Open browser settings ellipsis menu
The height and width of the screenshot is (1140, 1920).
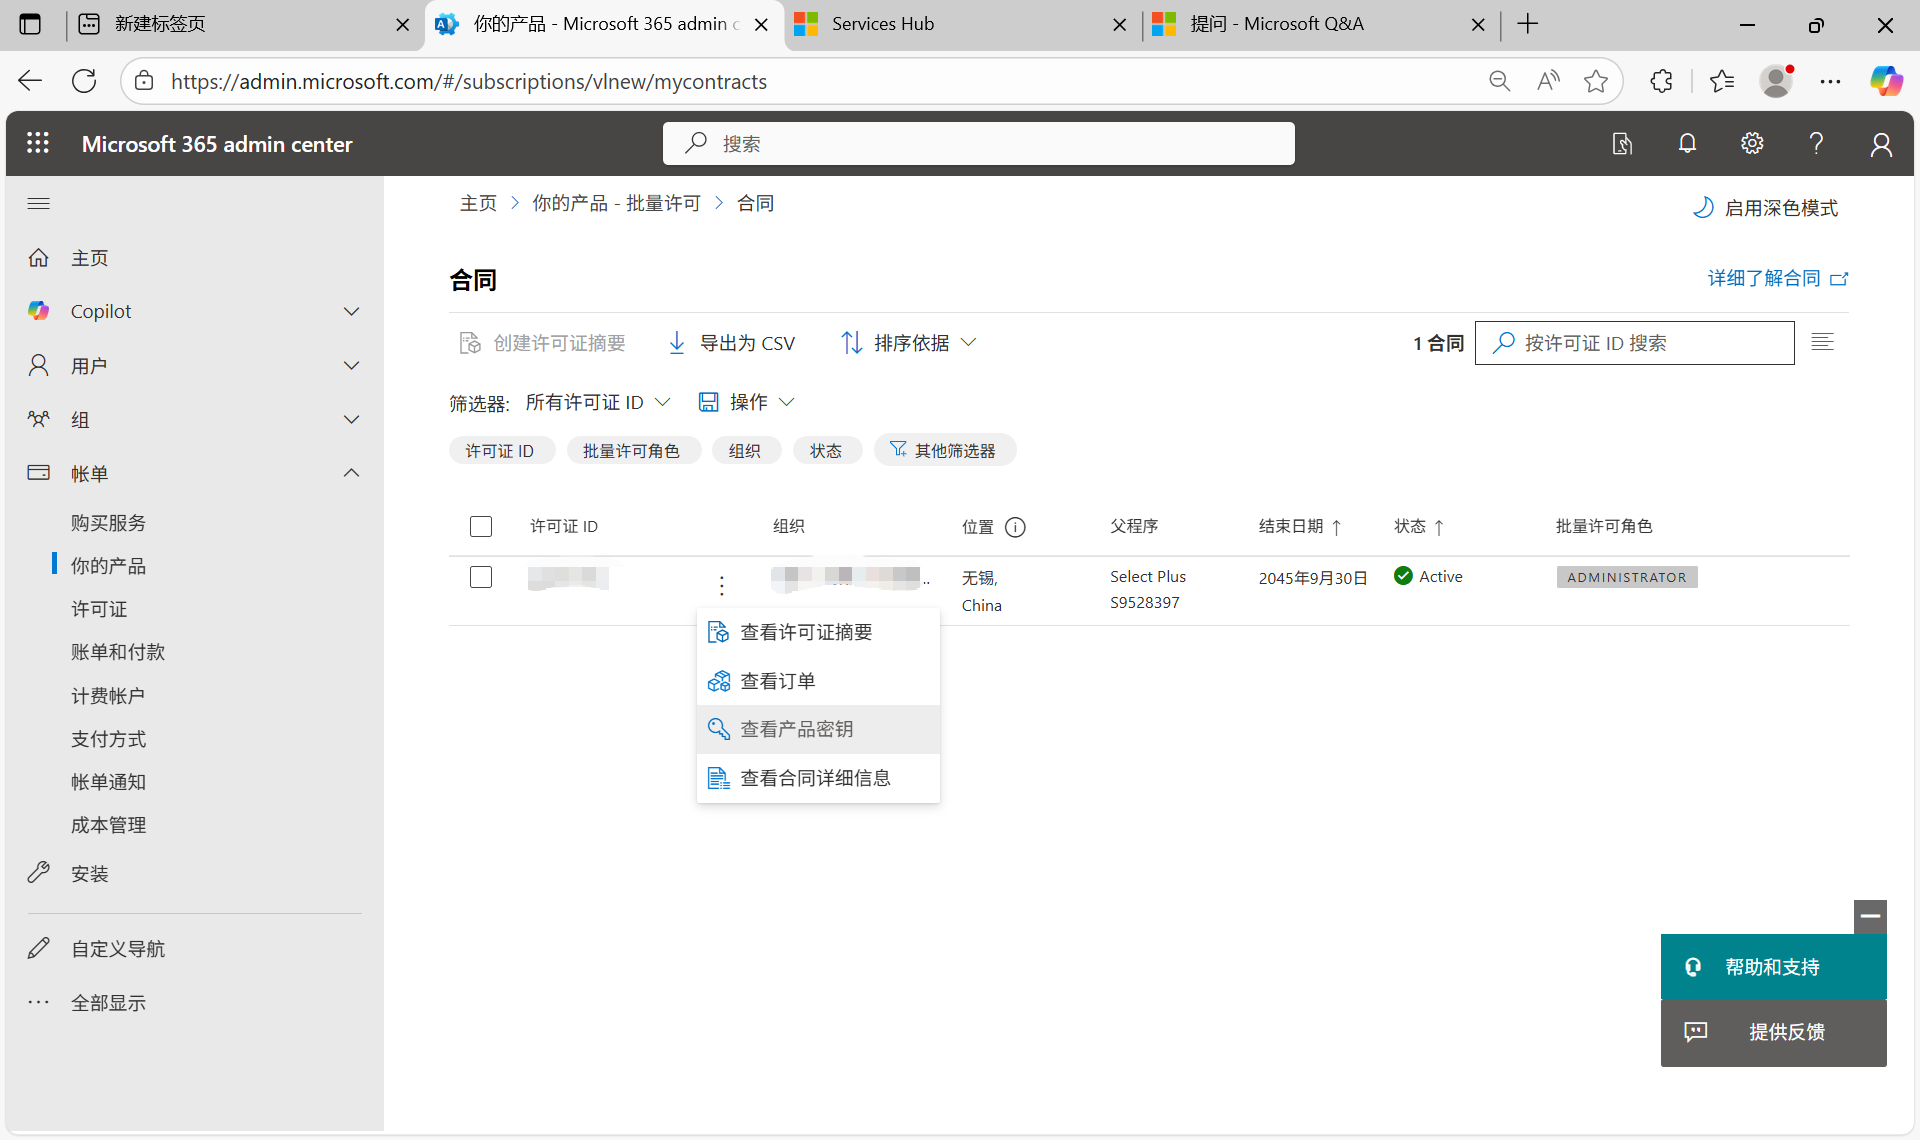1830,81
